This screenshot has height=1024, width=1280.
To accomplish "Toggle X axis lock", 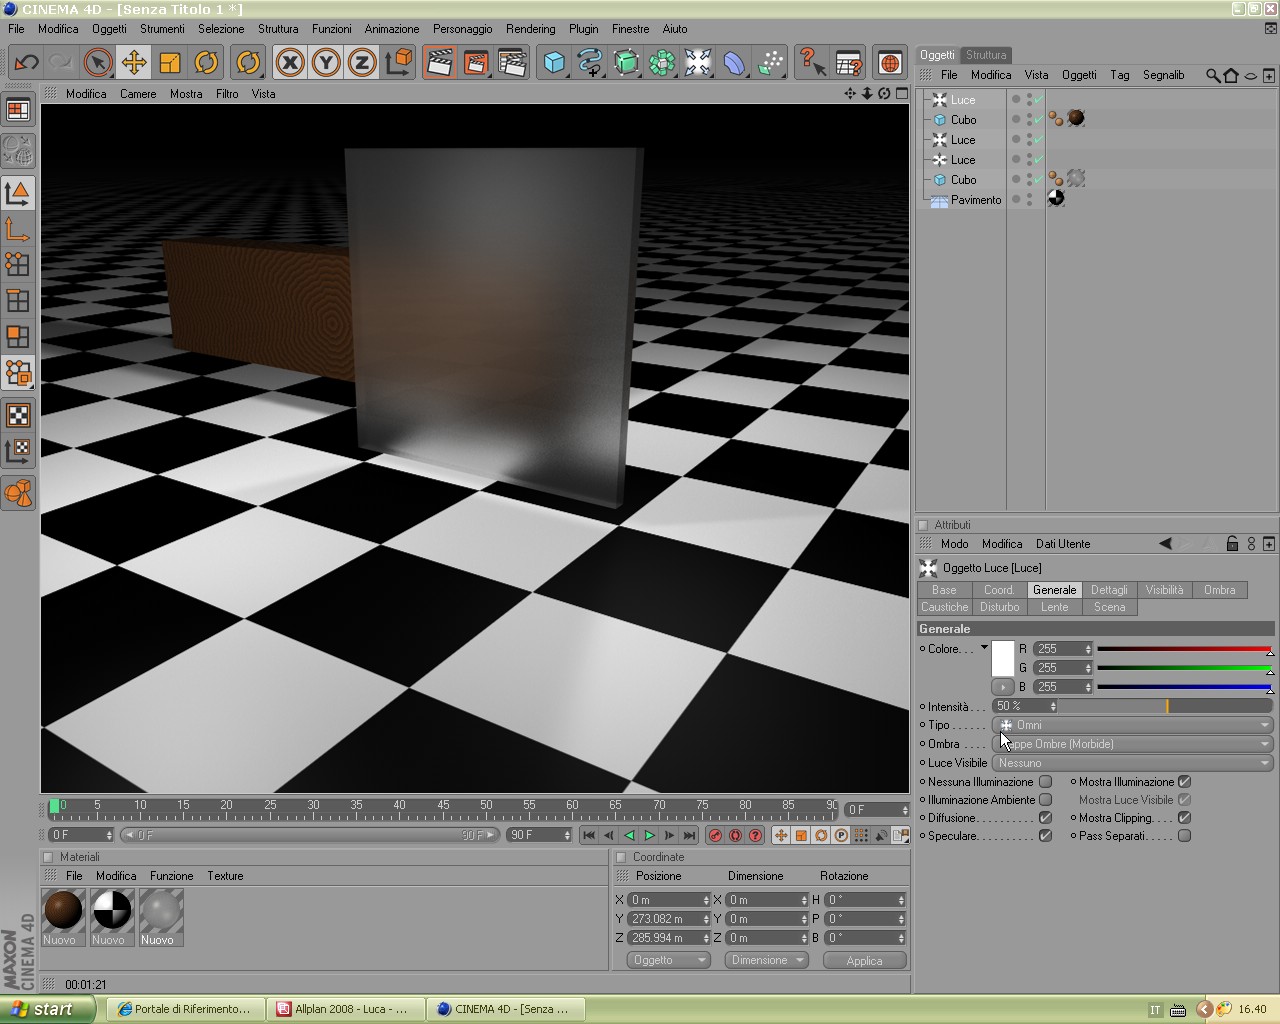I will pos(290,63).
